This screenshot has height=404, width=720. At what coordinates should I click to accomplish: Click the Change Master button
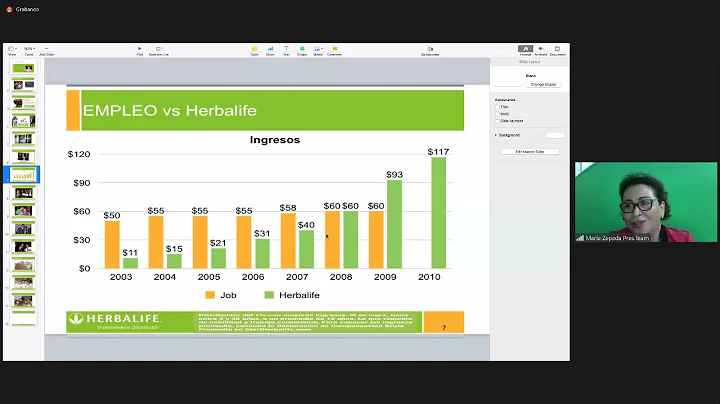(x=543, y=84)
